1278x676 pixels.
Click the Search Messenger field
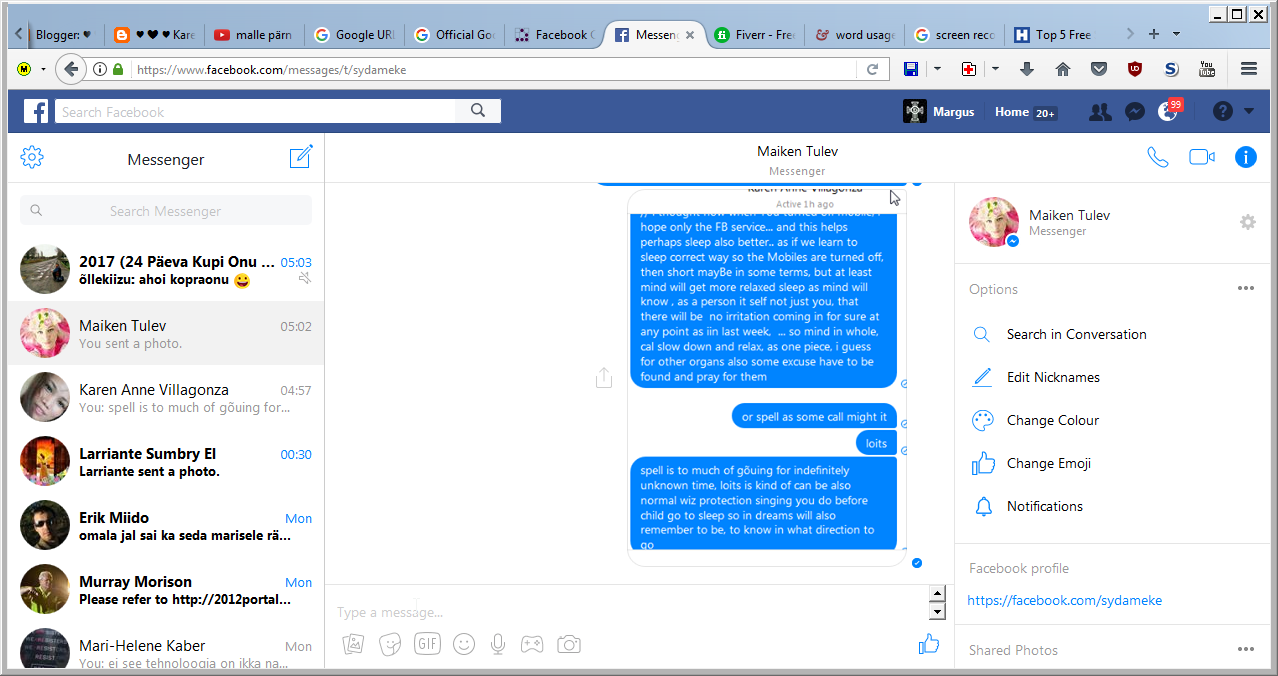click(166, 211)
